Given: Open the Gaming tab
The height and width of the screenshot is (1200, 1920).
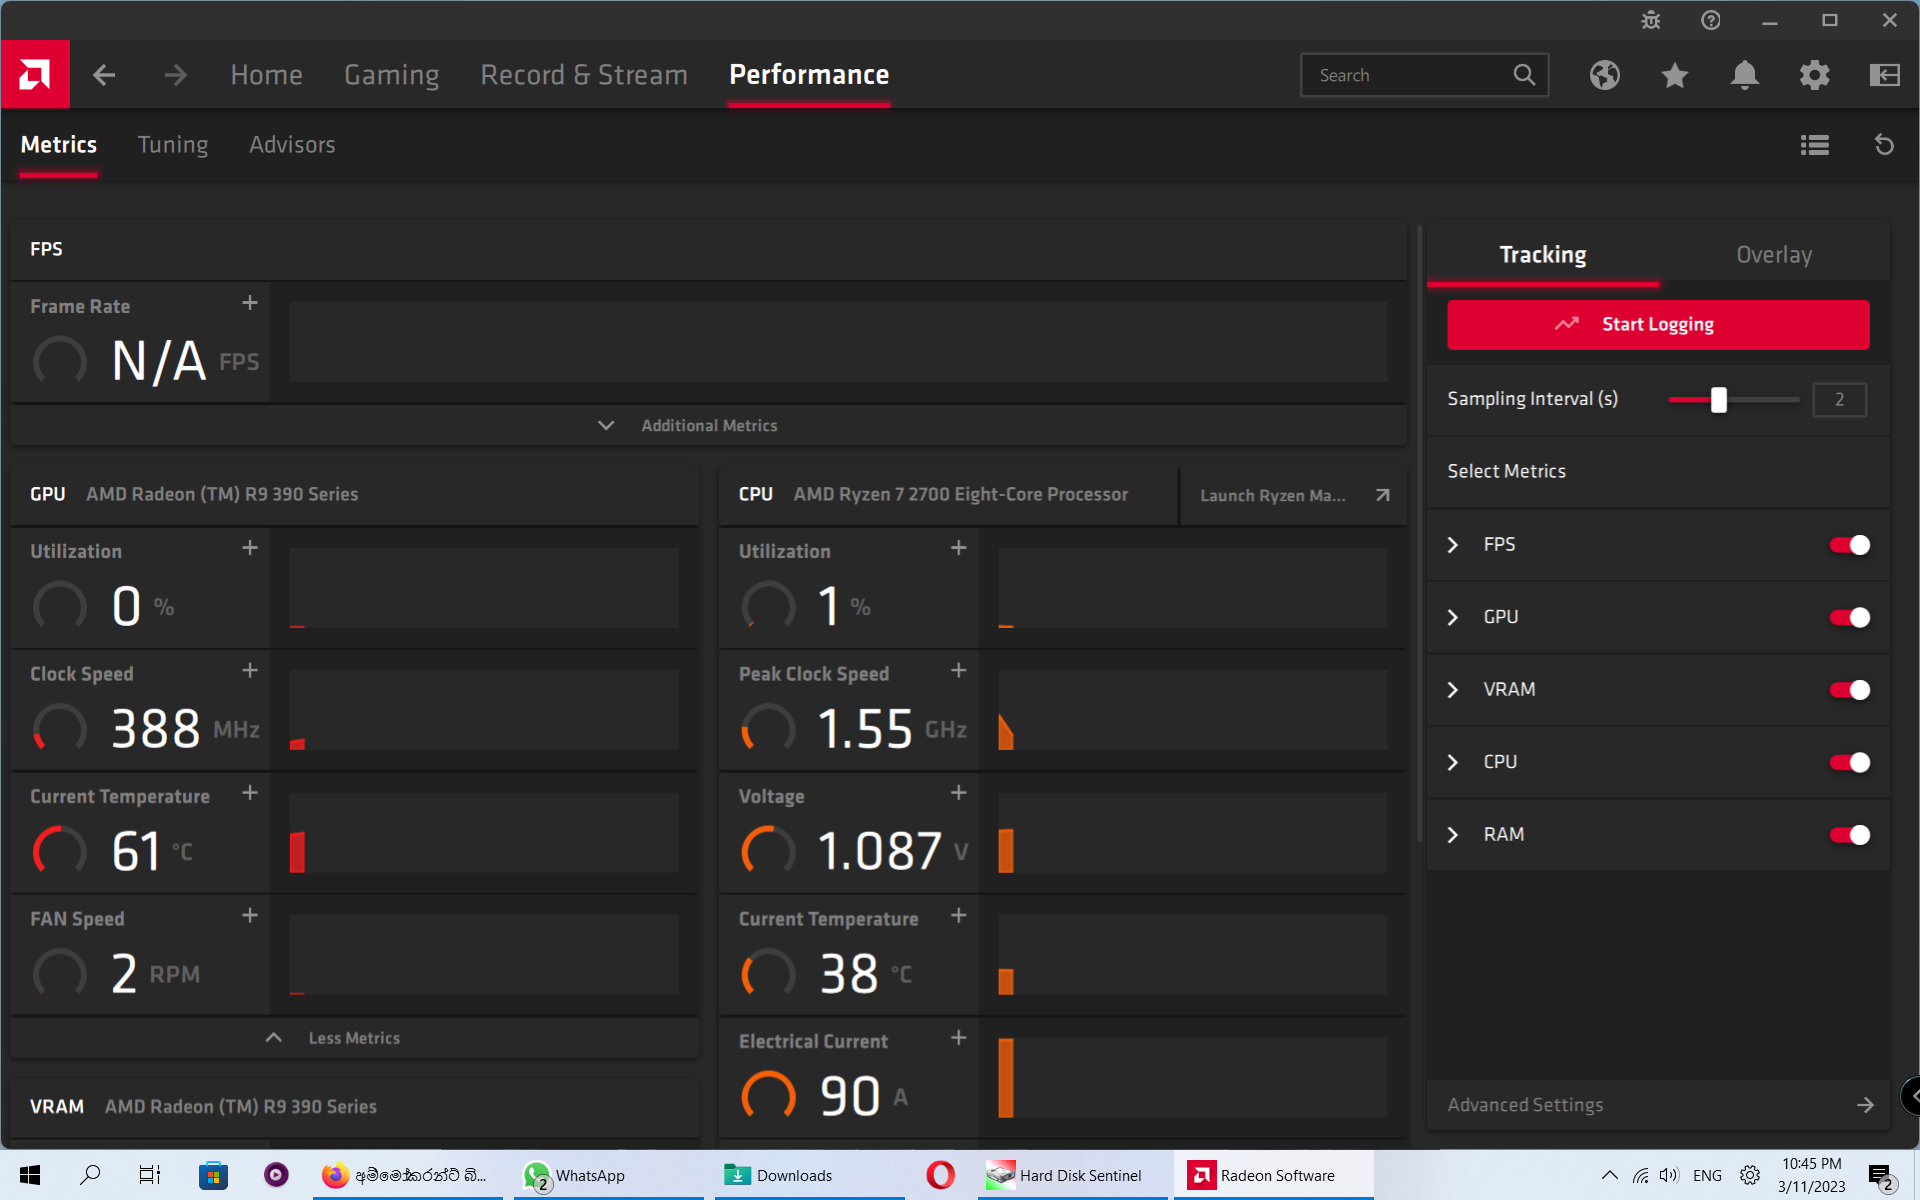Looking at the screenshot, I should click(391, 75).
